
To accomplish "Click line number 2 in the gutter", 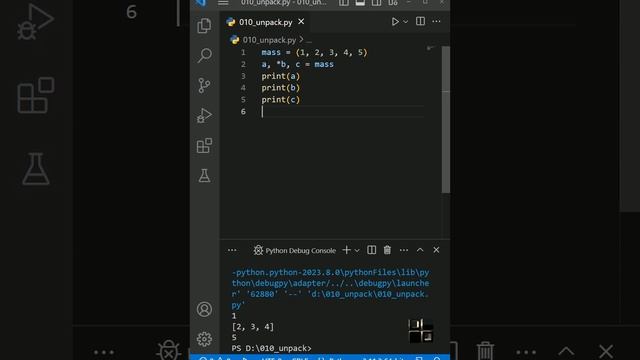I will coord(243,64).
